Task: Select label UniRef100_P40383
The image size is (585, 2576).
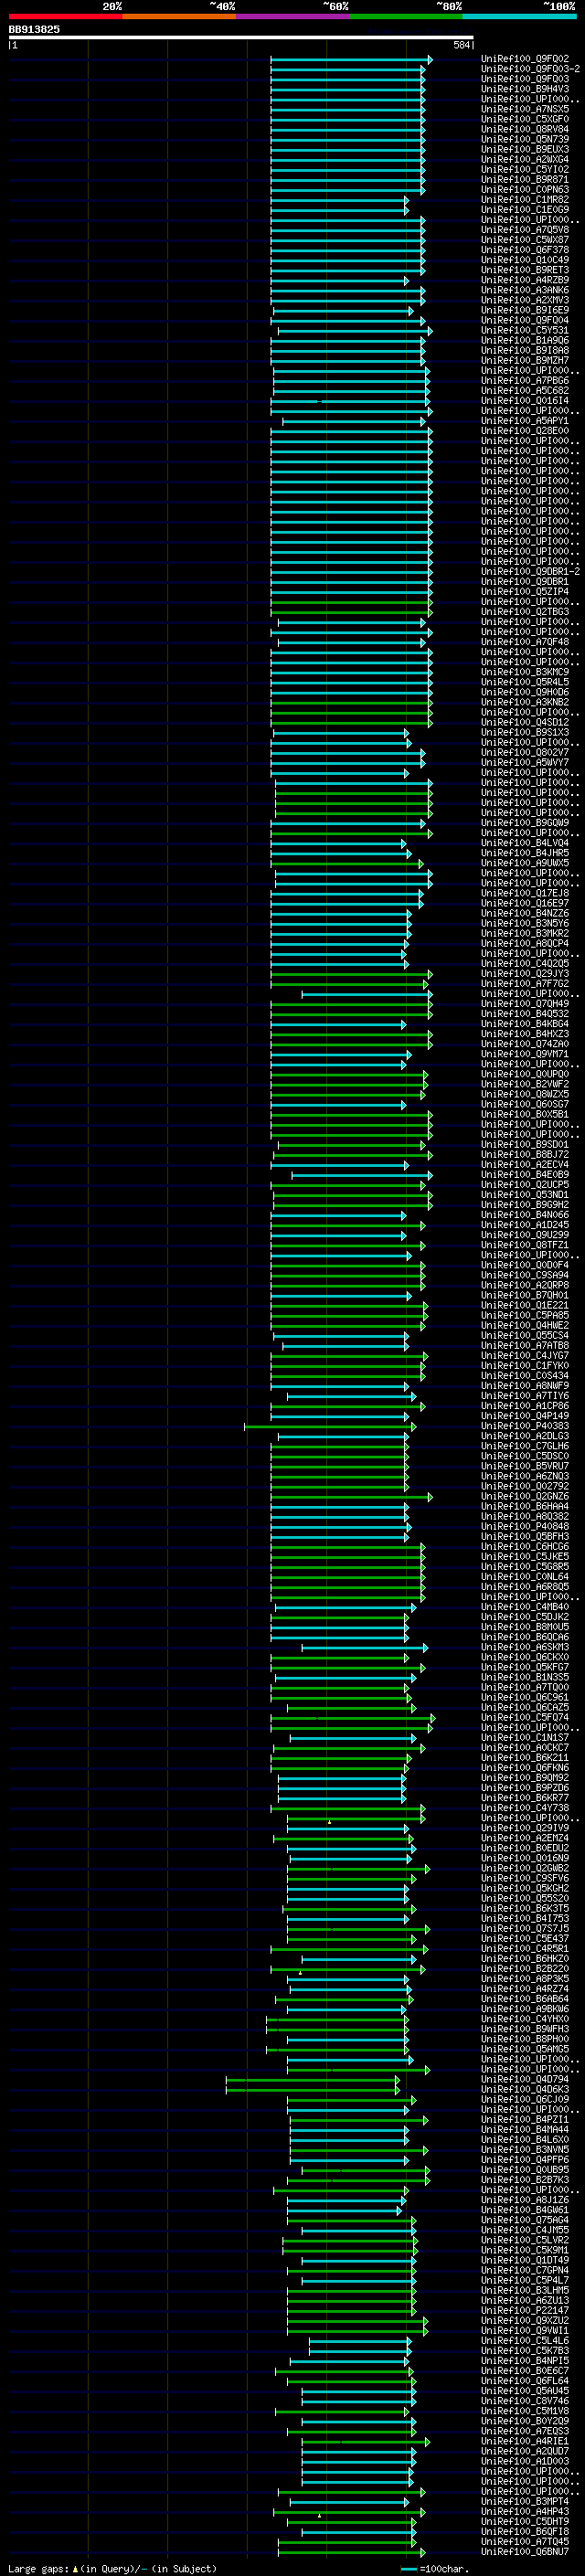Action: click(525, 1426)
